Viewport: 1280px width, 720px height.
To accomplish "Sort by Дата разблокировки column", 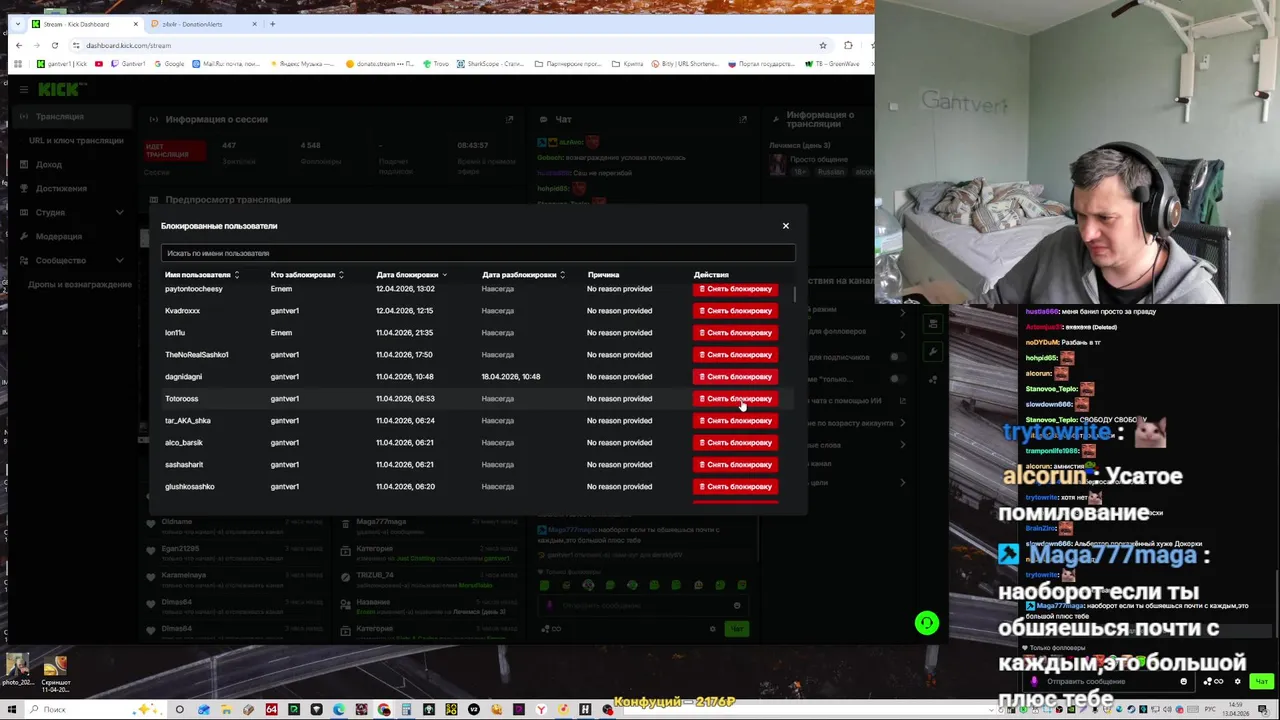I will pyautogui.click(x=523, y=275).
